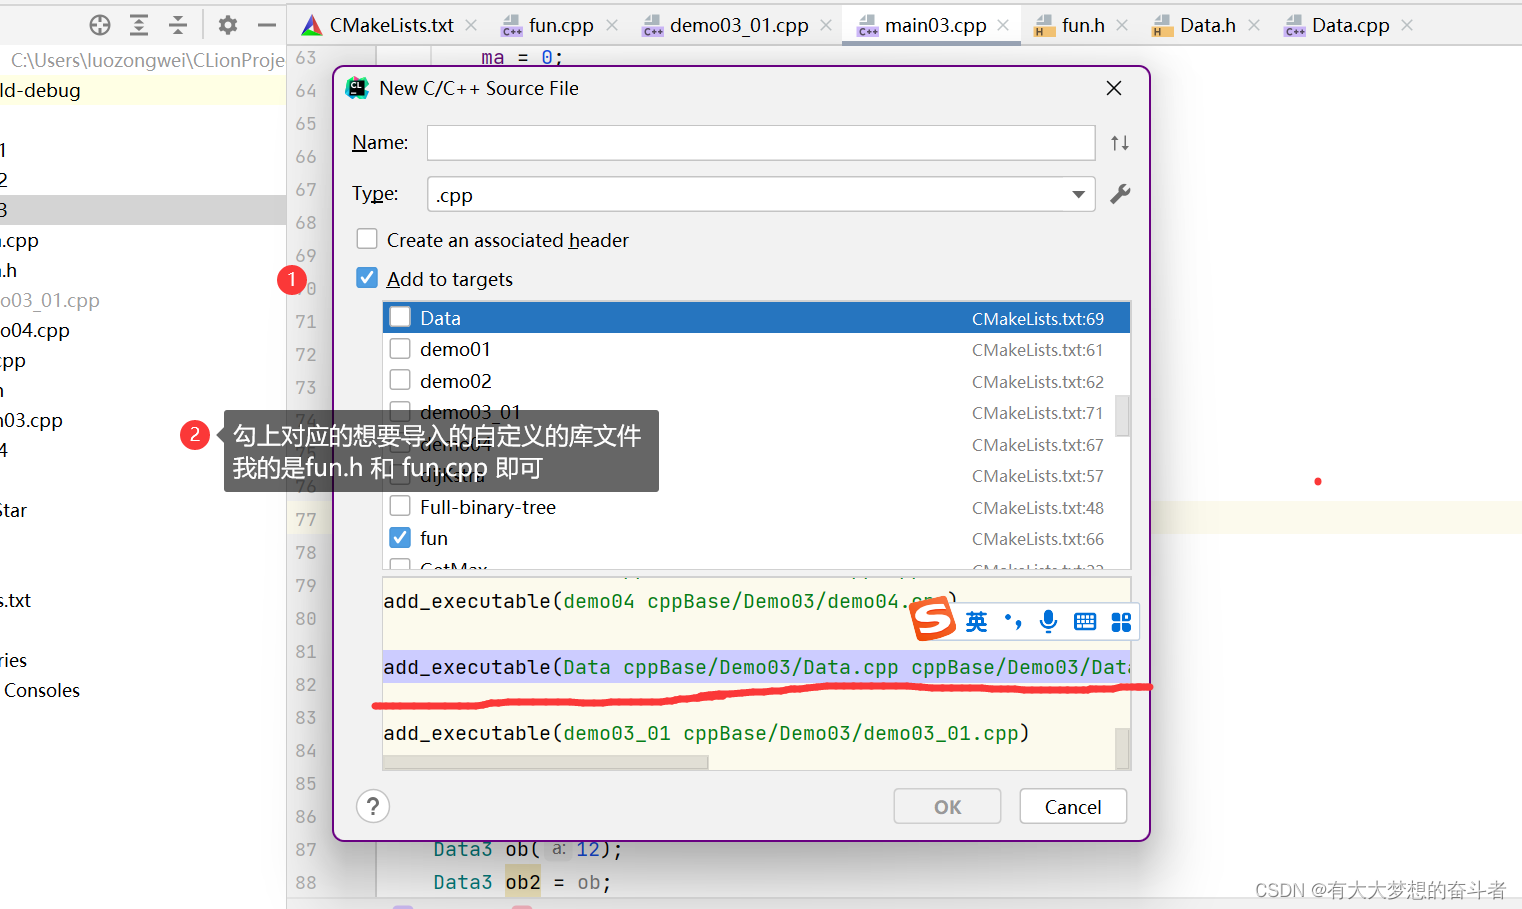
Task: Open the Sogou toolbox grid icon
Action: [1121, 622]
